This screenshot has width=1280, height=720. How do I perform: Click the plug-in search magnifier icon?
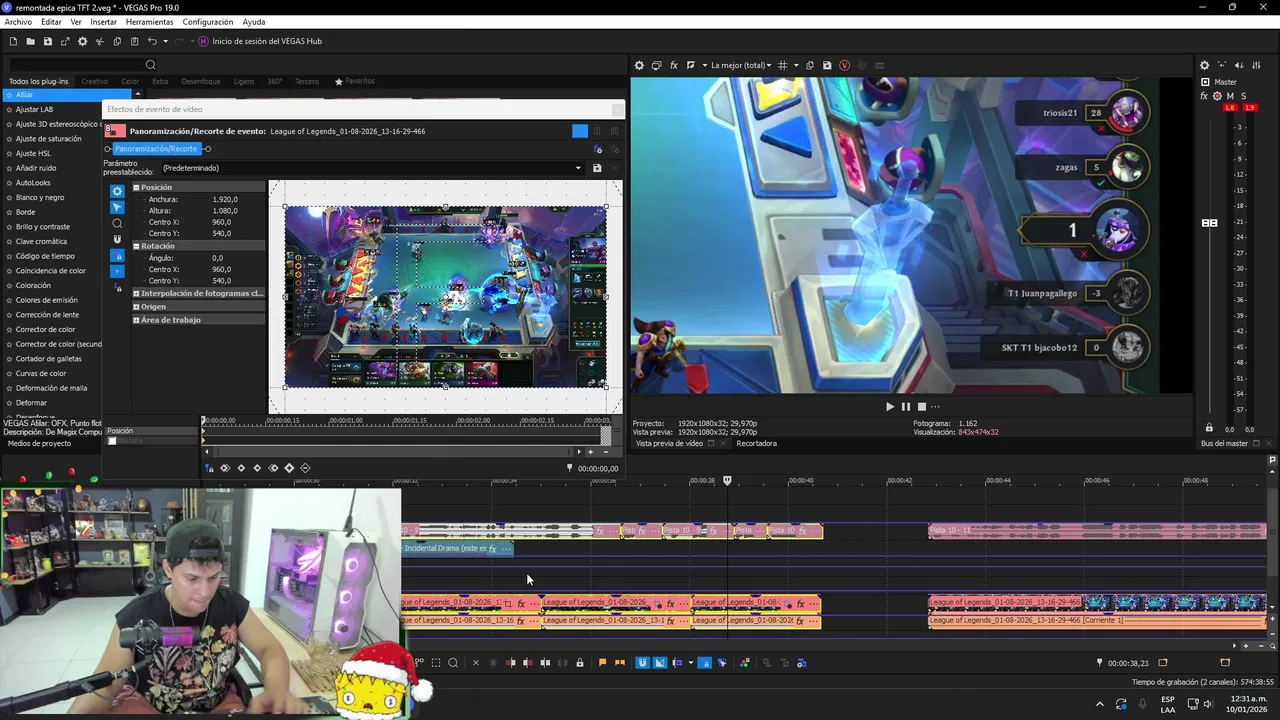point(151,65)
